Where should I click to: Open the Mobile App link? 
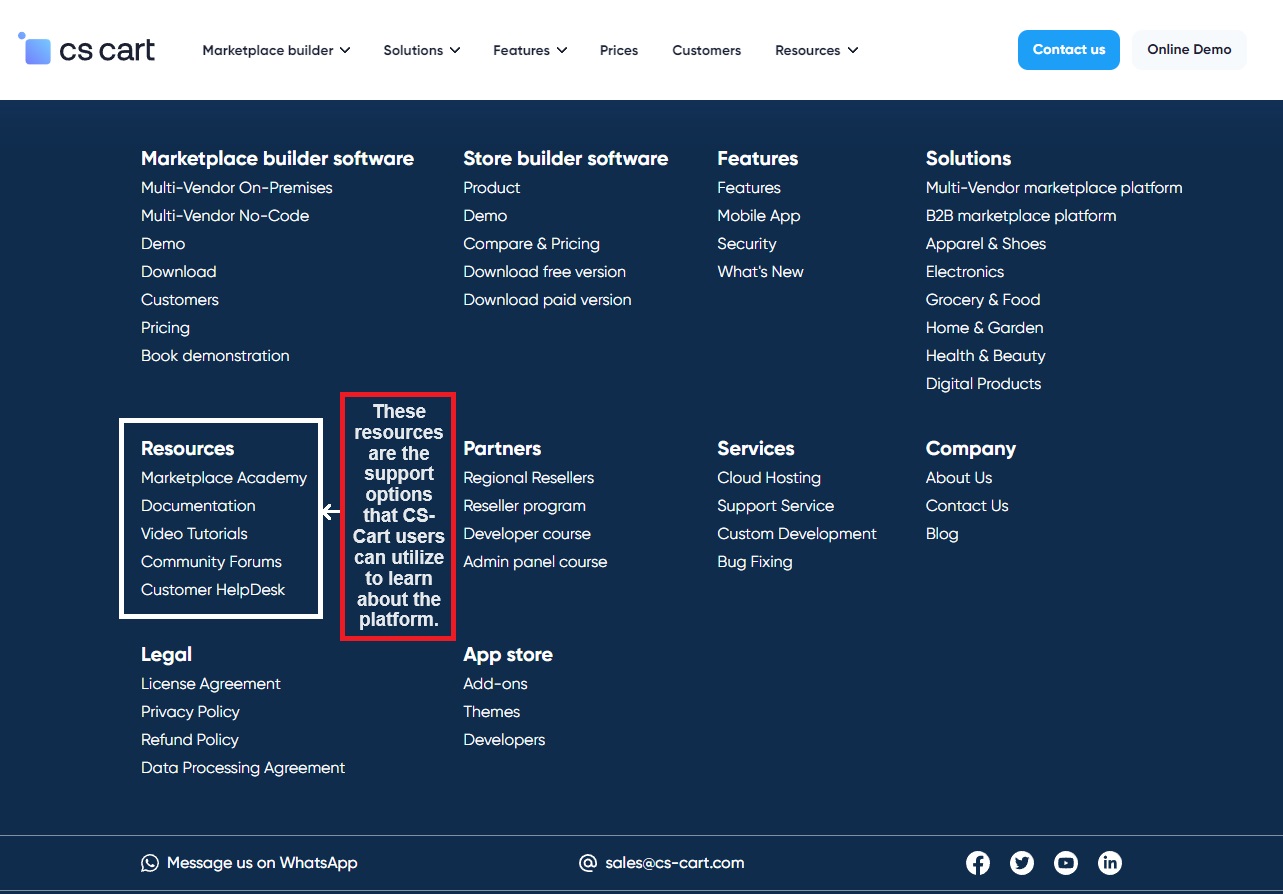[759, 216]
